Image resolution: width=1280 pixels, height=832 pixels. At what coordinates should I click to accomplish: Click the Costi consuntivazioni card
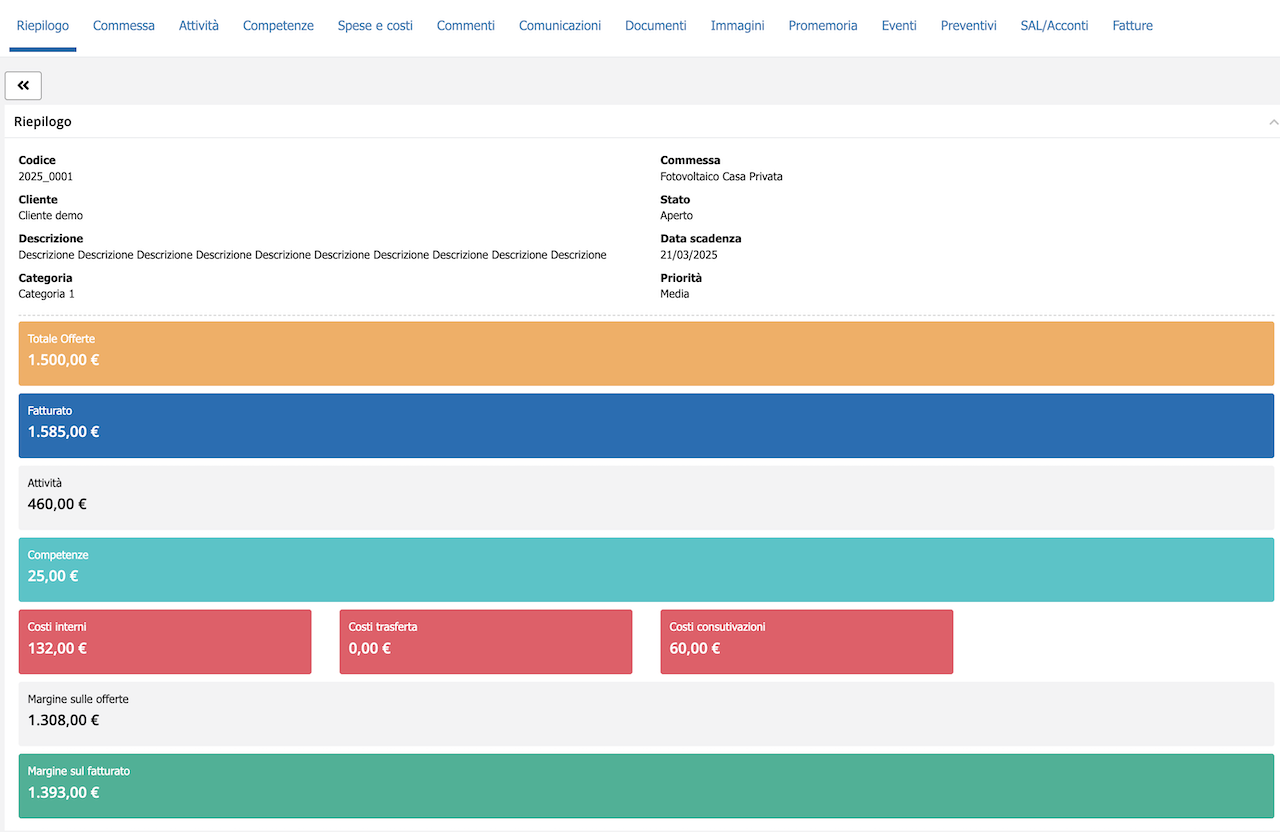click(x=807, y=641)
